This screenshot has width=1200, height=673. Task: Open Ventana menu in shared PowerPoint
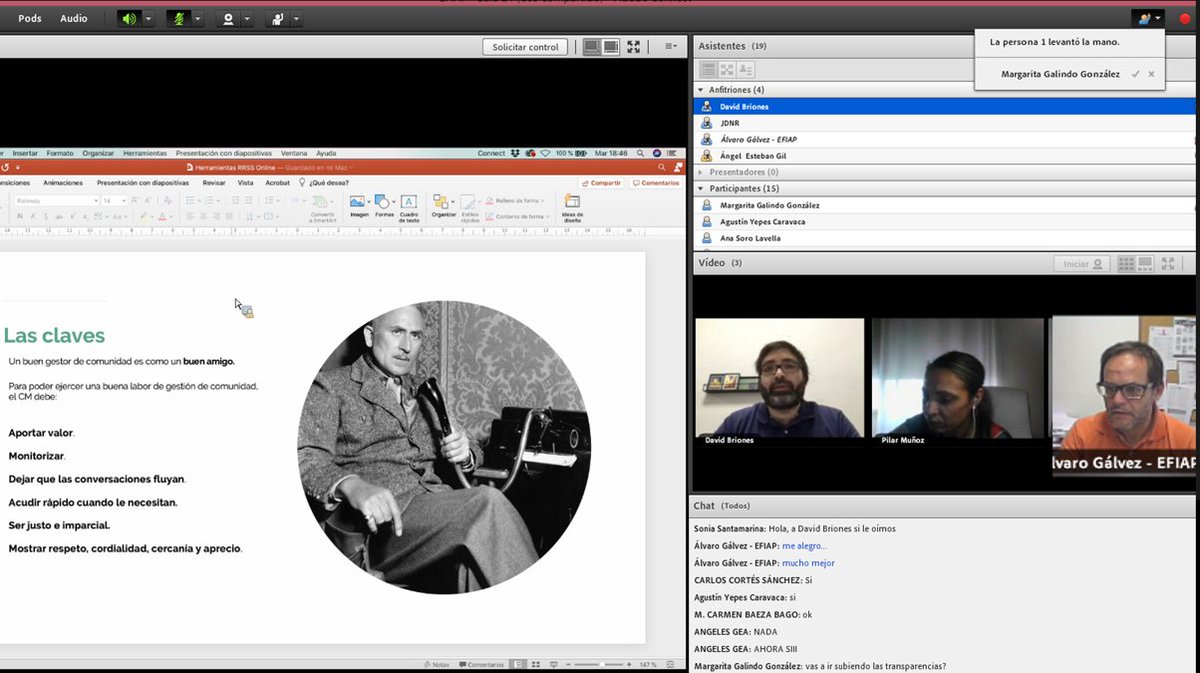(294, 153)
